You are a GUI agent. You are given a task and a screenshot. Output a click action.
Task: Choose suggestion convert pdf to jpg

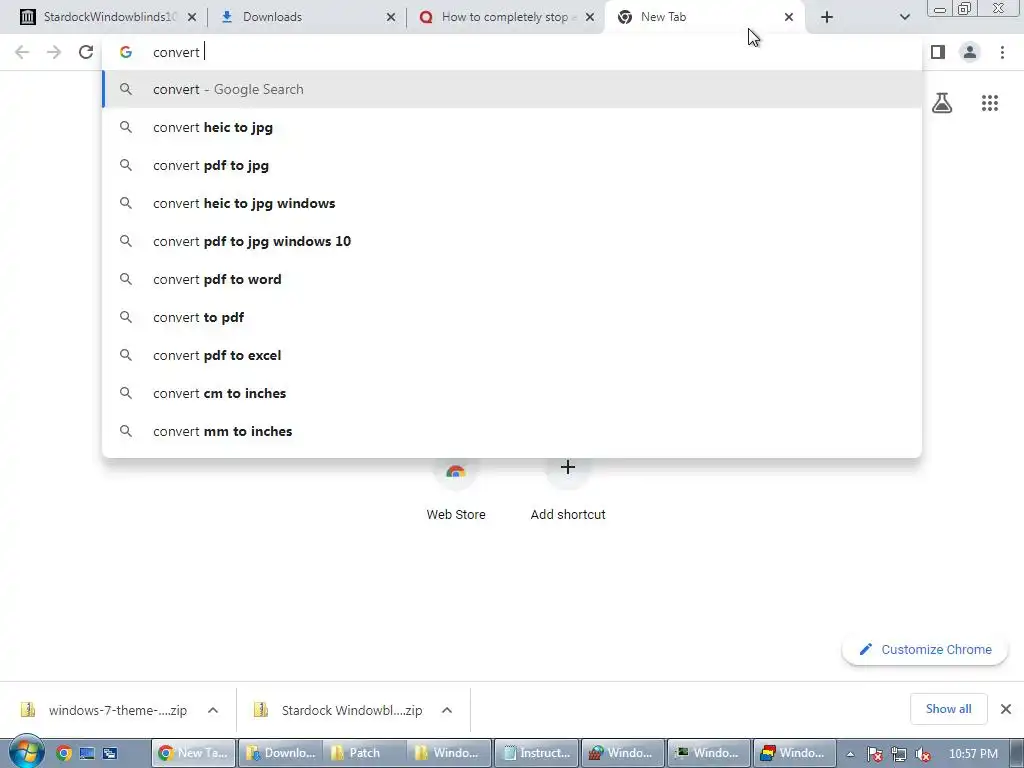click(512, 165)
